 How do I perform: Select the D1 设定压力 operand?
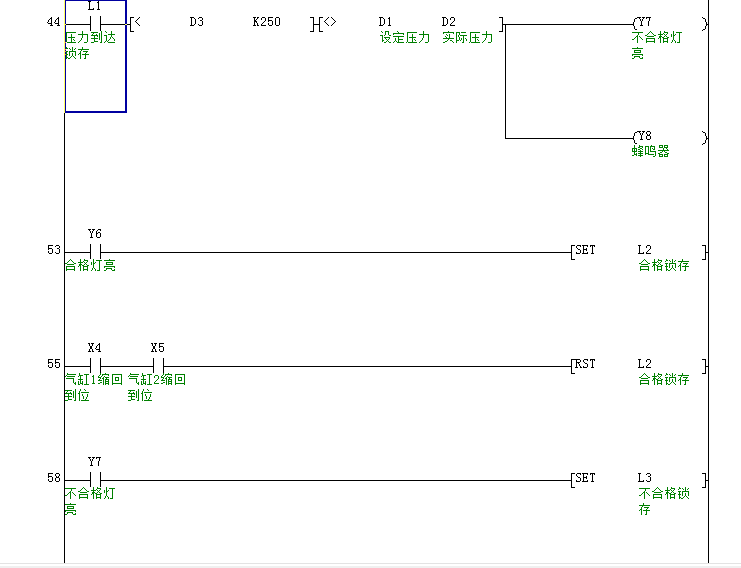386,22
